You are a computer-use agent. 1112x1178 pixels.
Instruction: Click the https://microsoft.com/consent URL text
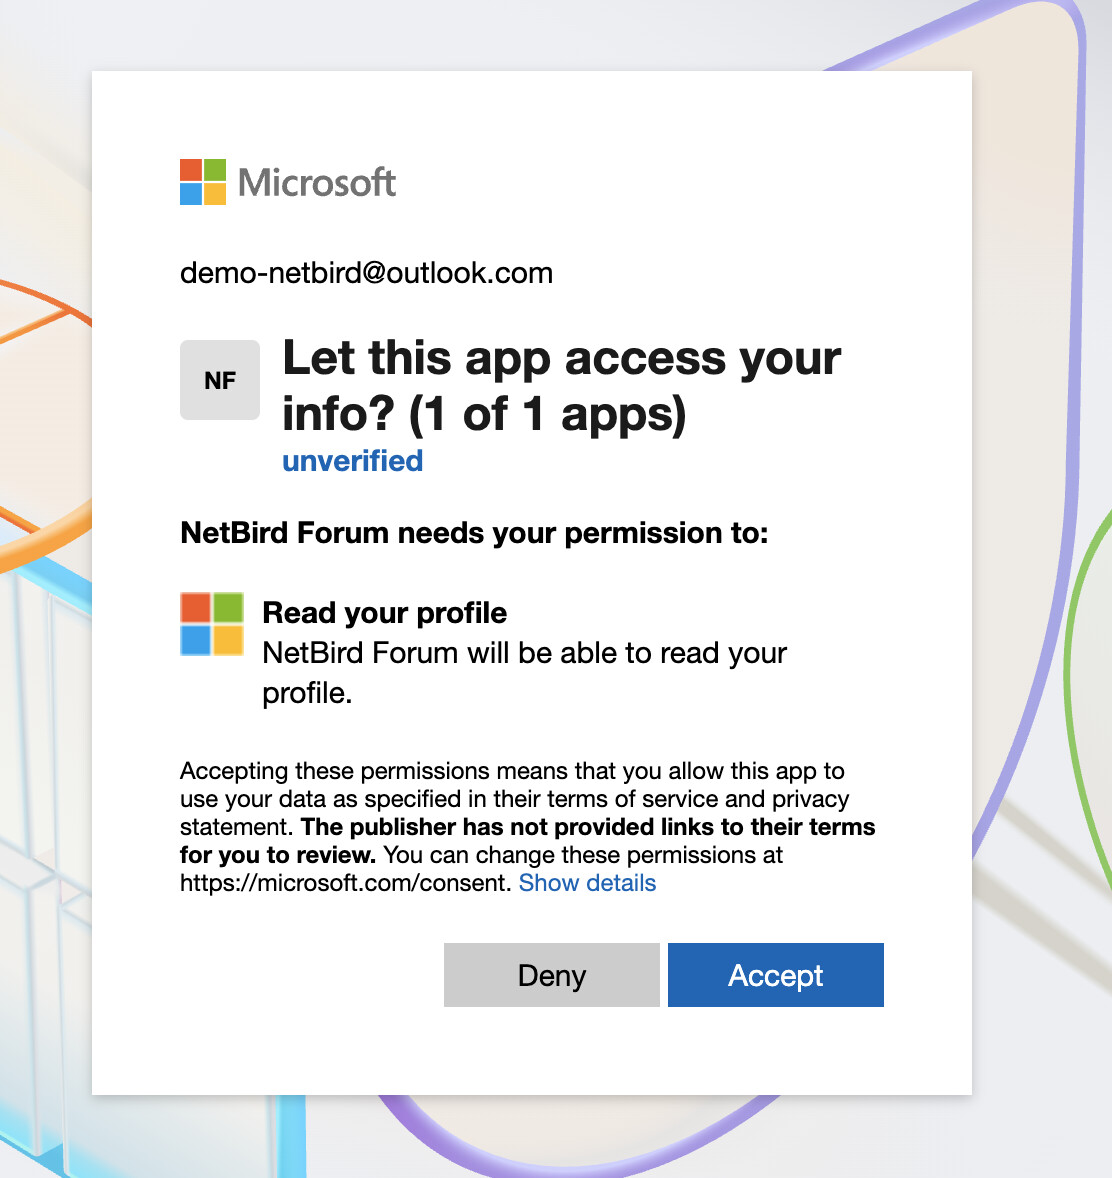click(345, 883)
